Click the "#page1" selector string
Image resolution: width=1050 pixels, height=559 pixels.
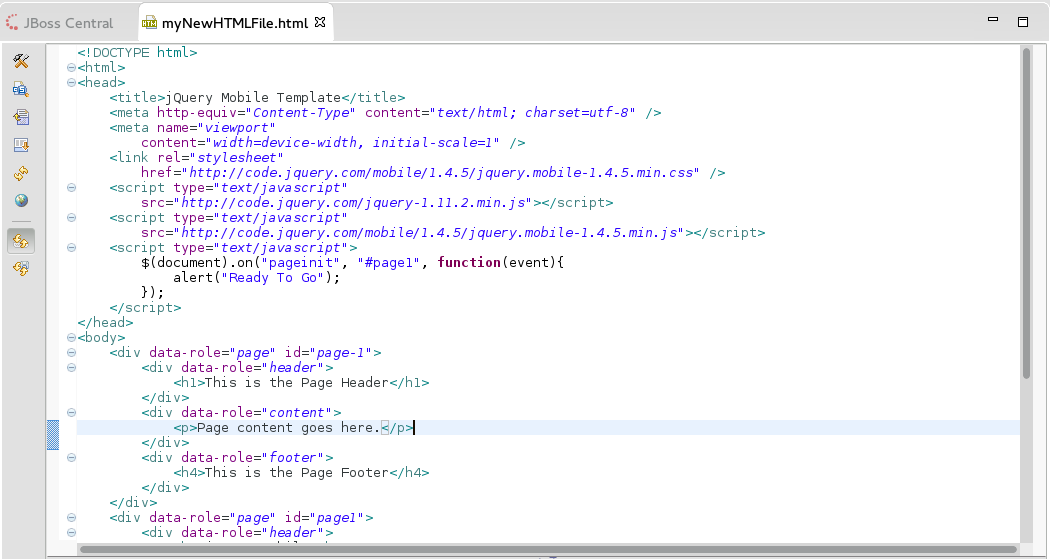tap(389, 262)
